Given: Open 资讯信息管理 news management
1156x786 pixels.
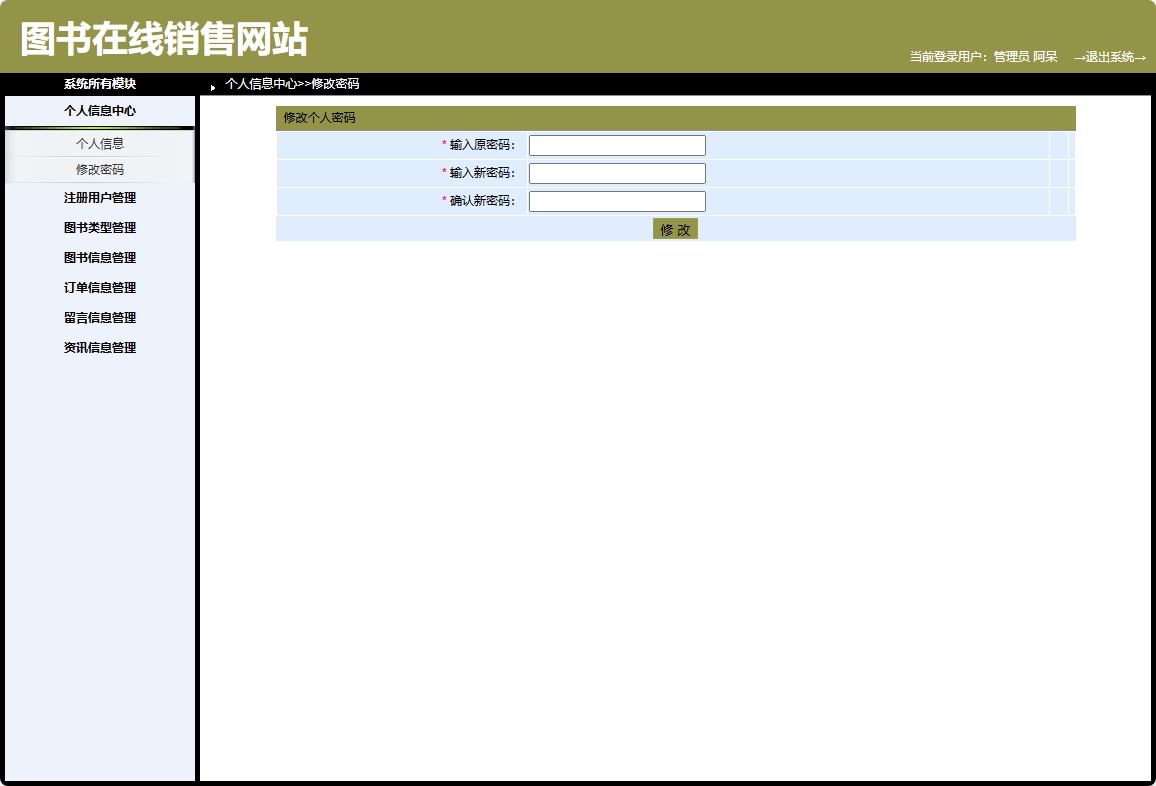Looking at the screenshot, I should point(98,347).
